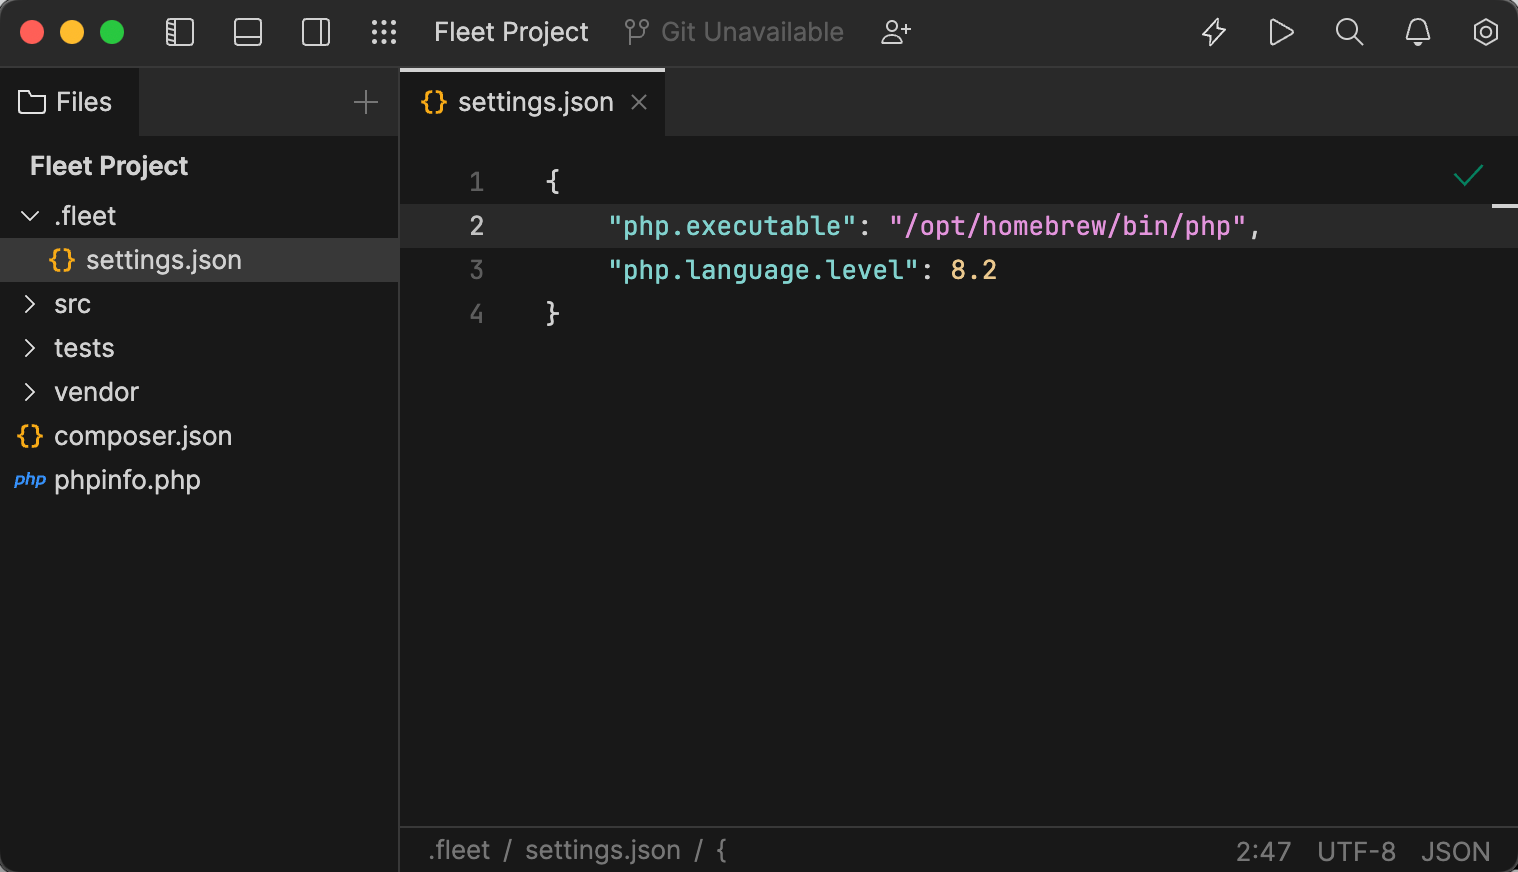Click the Run play button
This screenshot has height=872, width=1518.
pos(1281,32)
